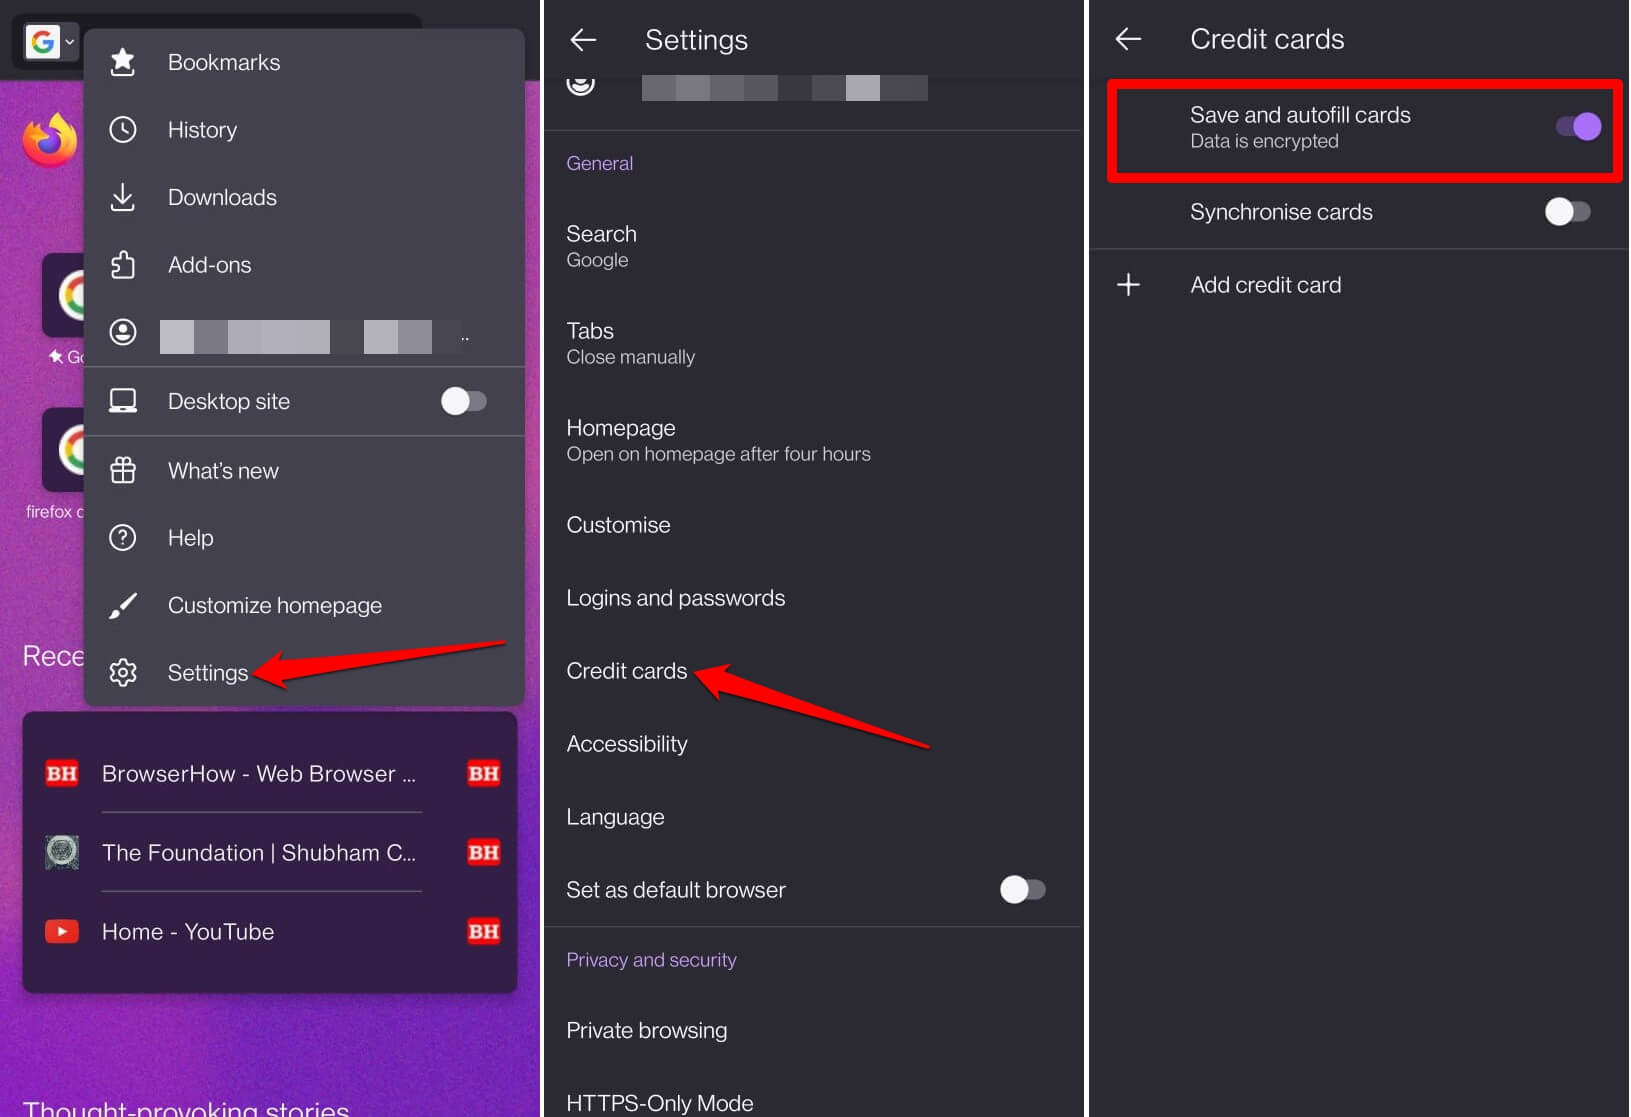1631x1117 pixels.
Task: Open the Credit cards setting
Action: (x=812, y=671)
